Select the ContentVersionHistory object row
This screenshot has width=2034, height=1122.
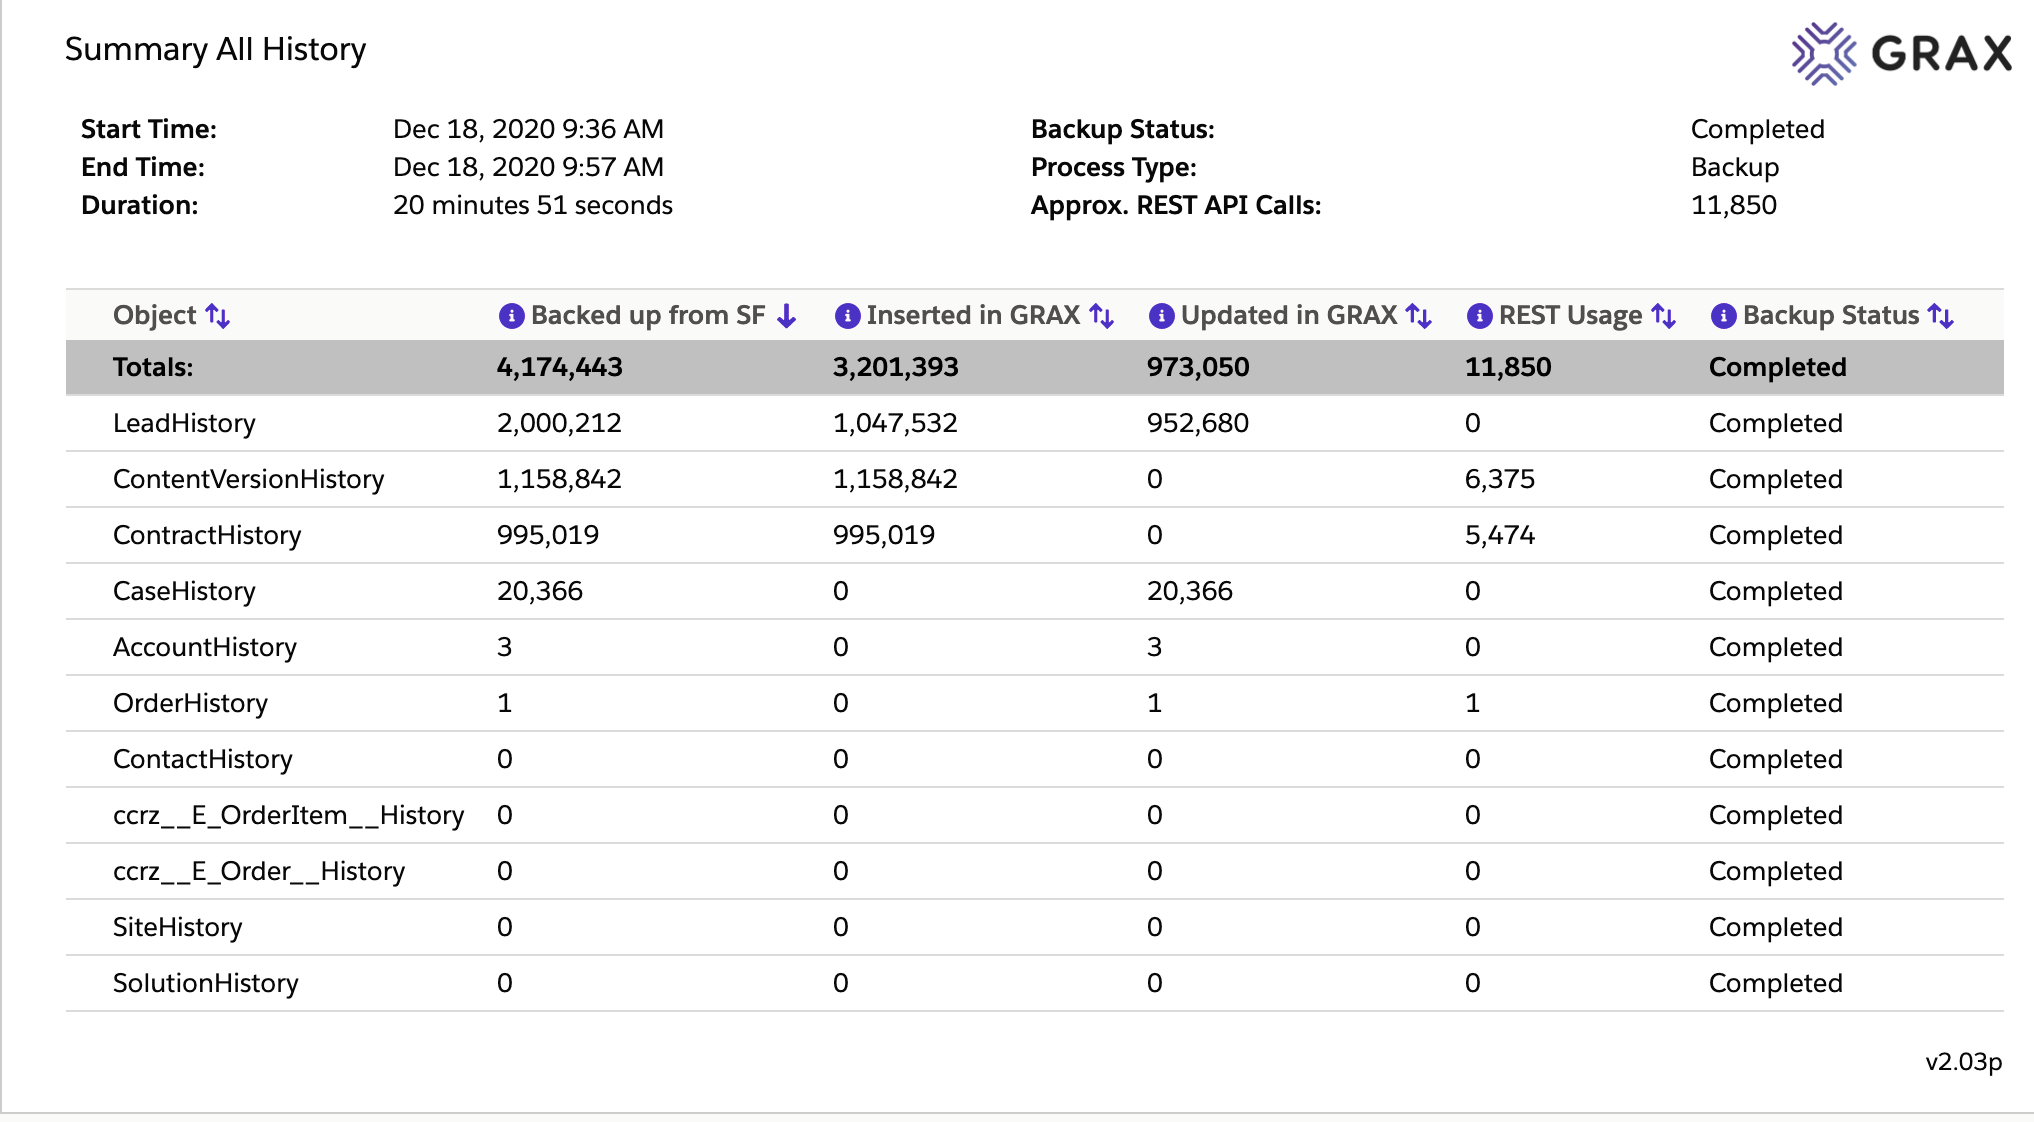point(248,479)
